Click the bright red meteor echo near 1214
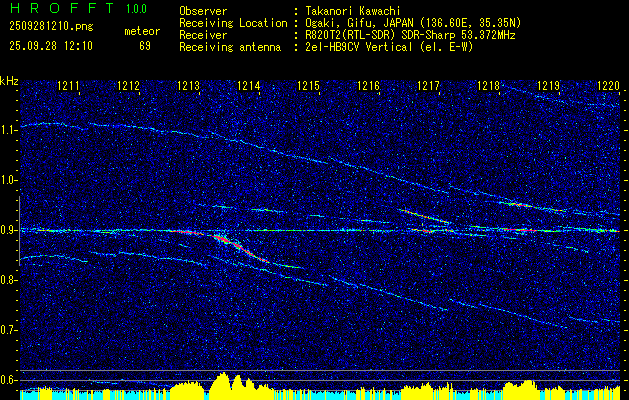 coord(241,248)
